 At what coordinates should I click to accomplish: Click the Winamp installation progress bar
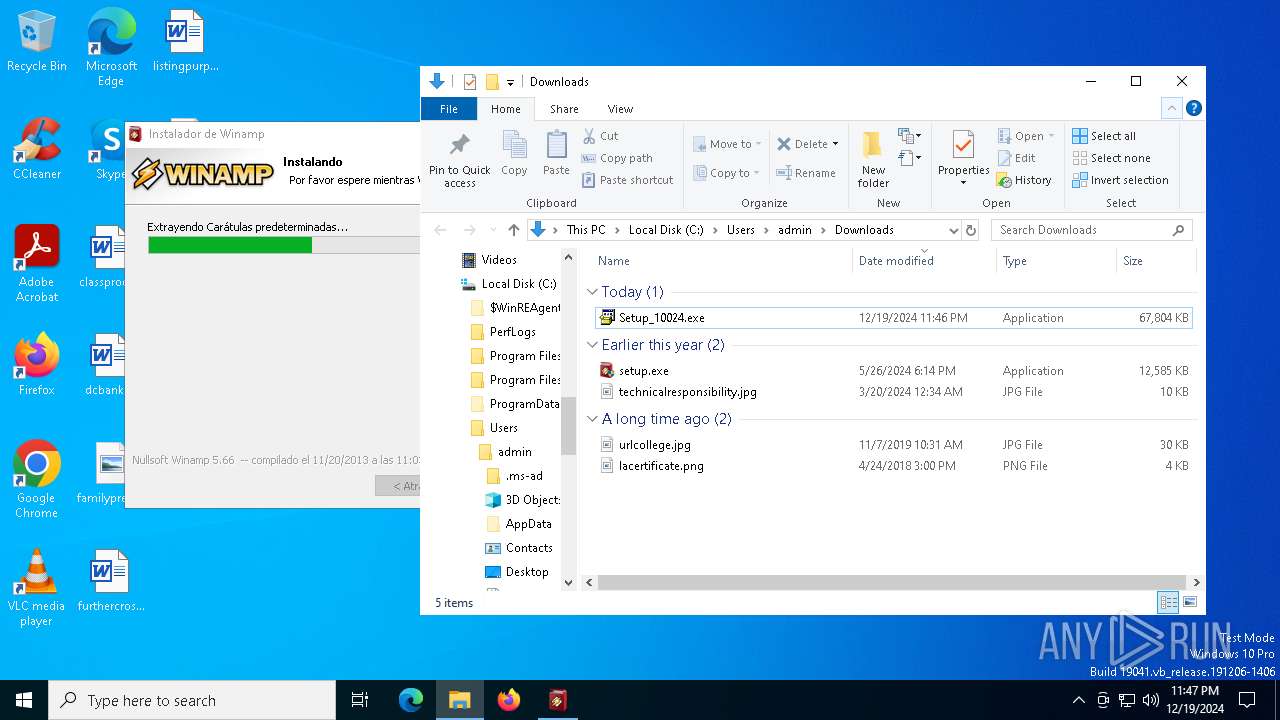[x=283, y=245]
